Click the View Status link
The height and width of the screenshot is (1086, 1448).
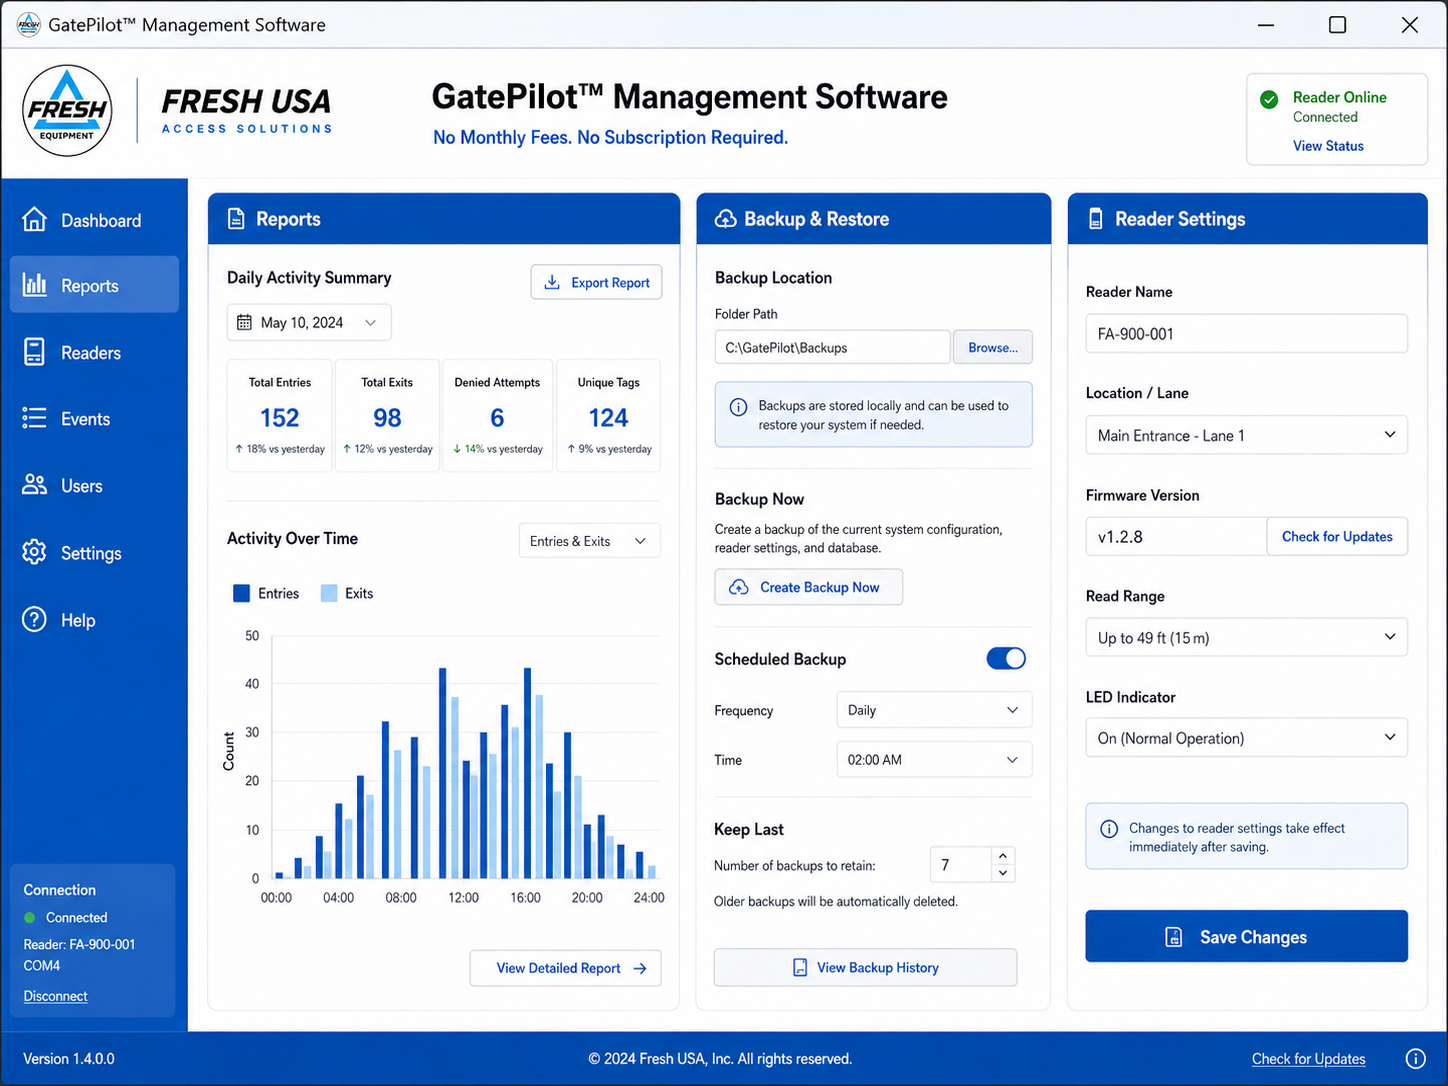click(x=1328, y=146)
